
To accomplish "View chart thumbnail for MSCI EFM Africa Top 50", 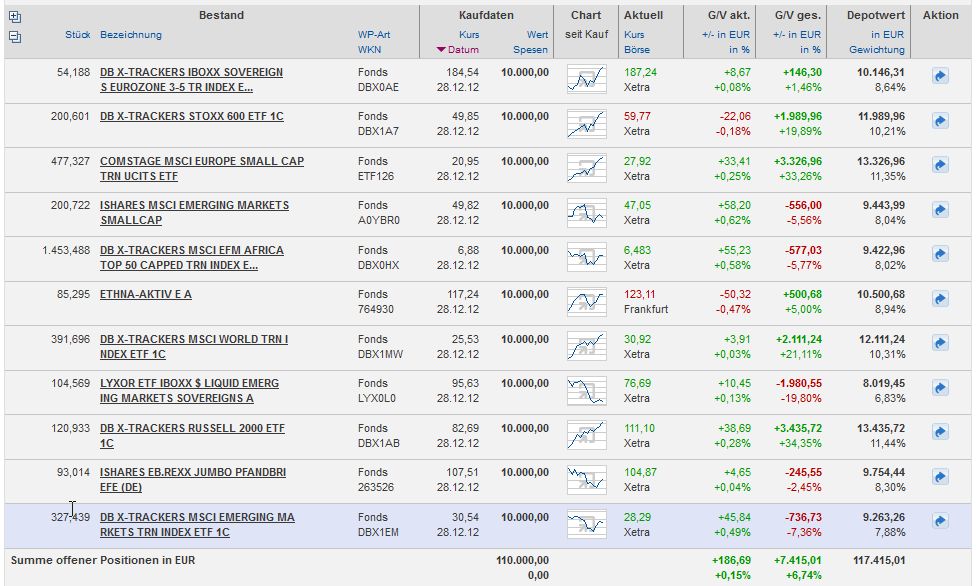I will tap(587, 257).
